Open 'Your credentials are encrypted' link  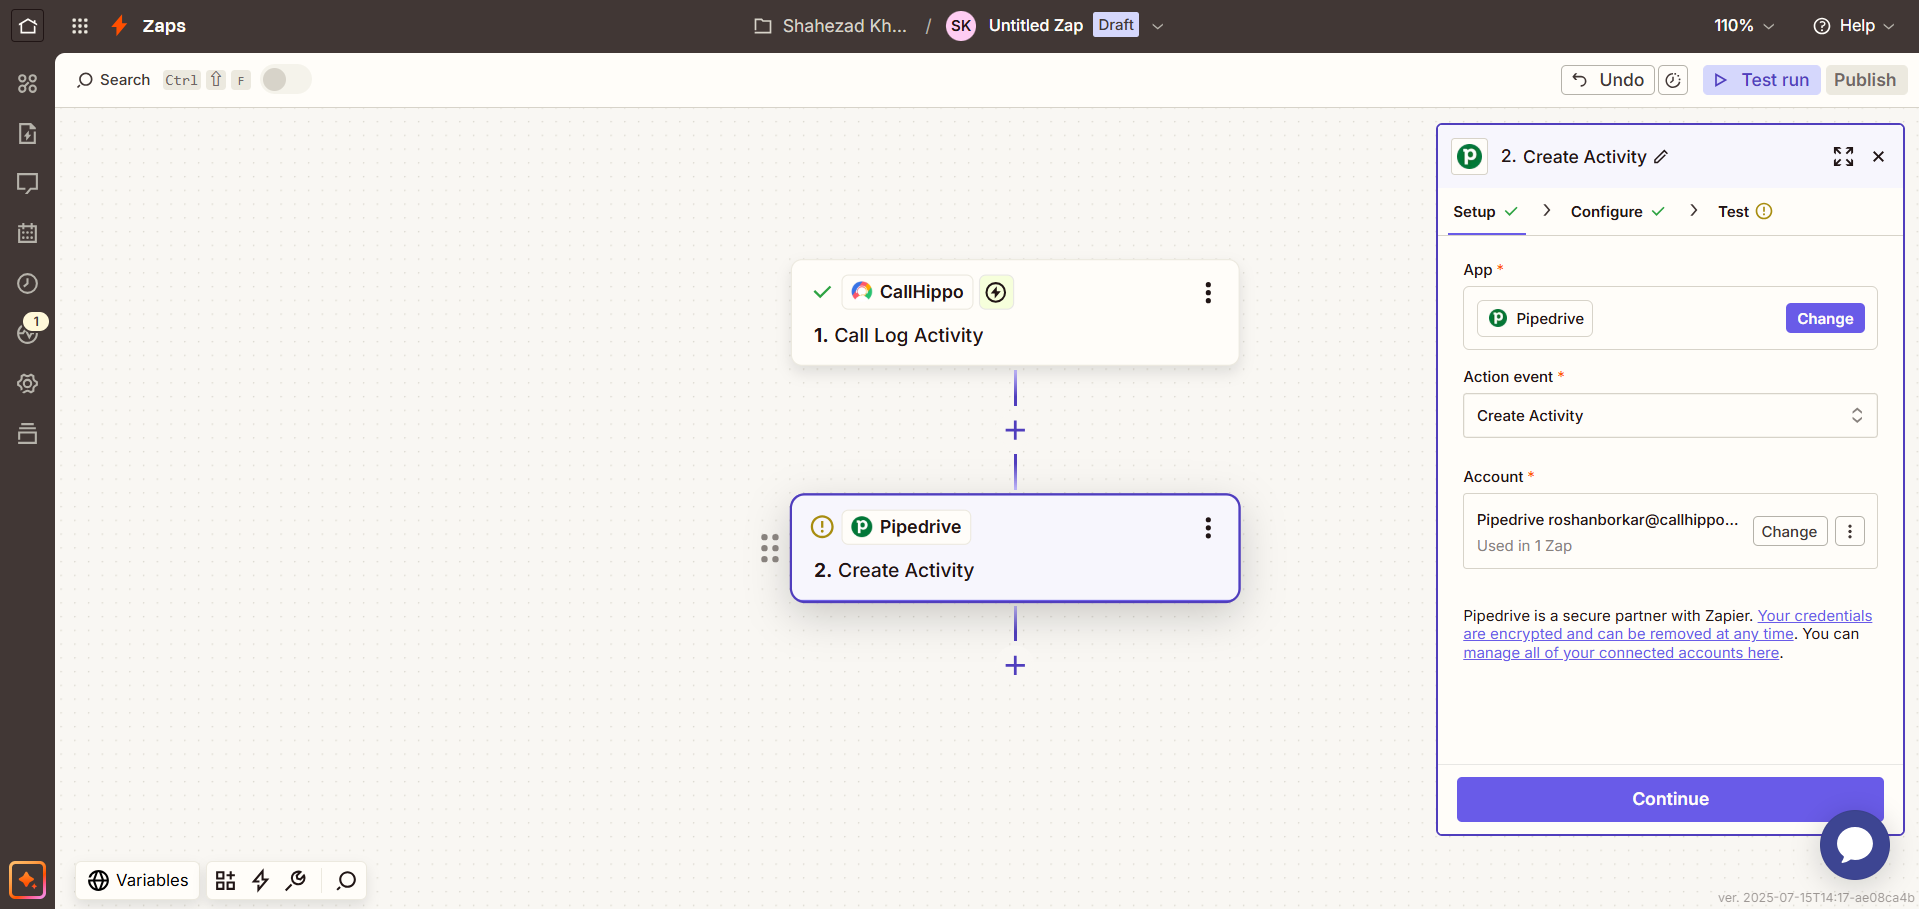(1667, 625)
